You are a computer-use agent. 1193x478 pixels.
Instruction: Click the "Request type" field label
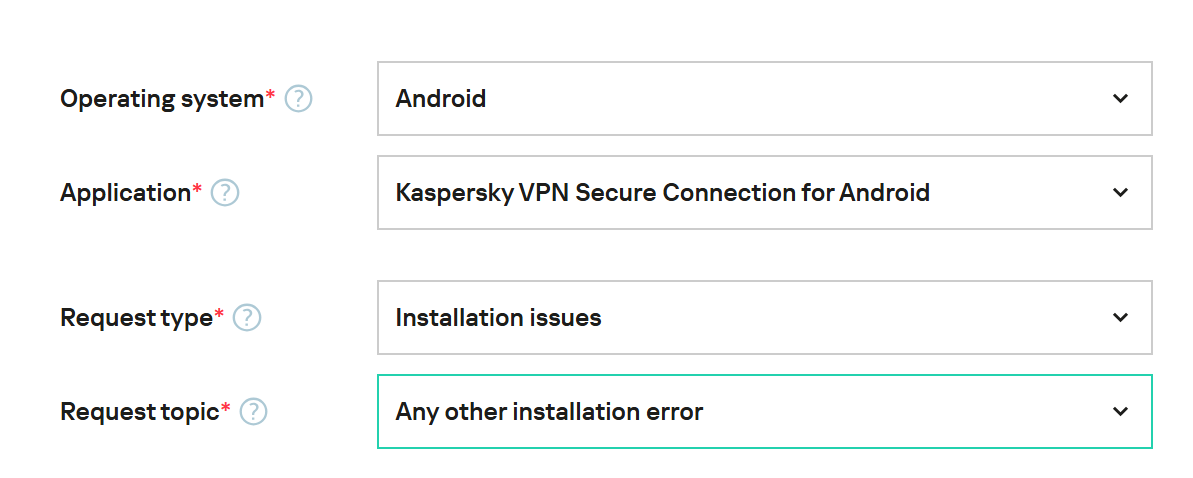136,318
